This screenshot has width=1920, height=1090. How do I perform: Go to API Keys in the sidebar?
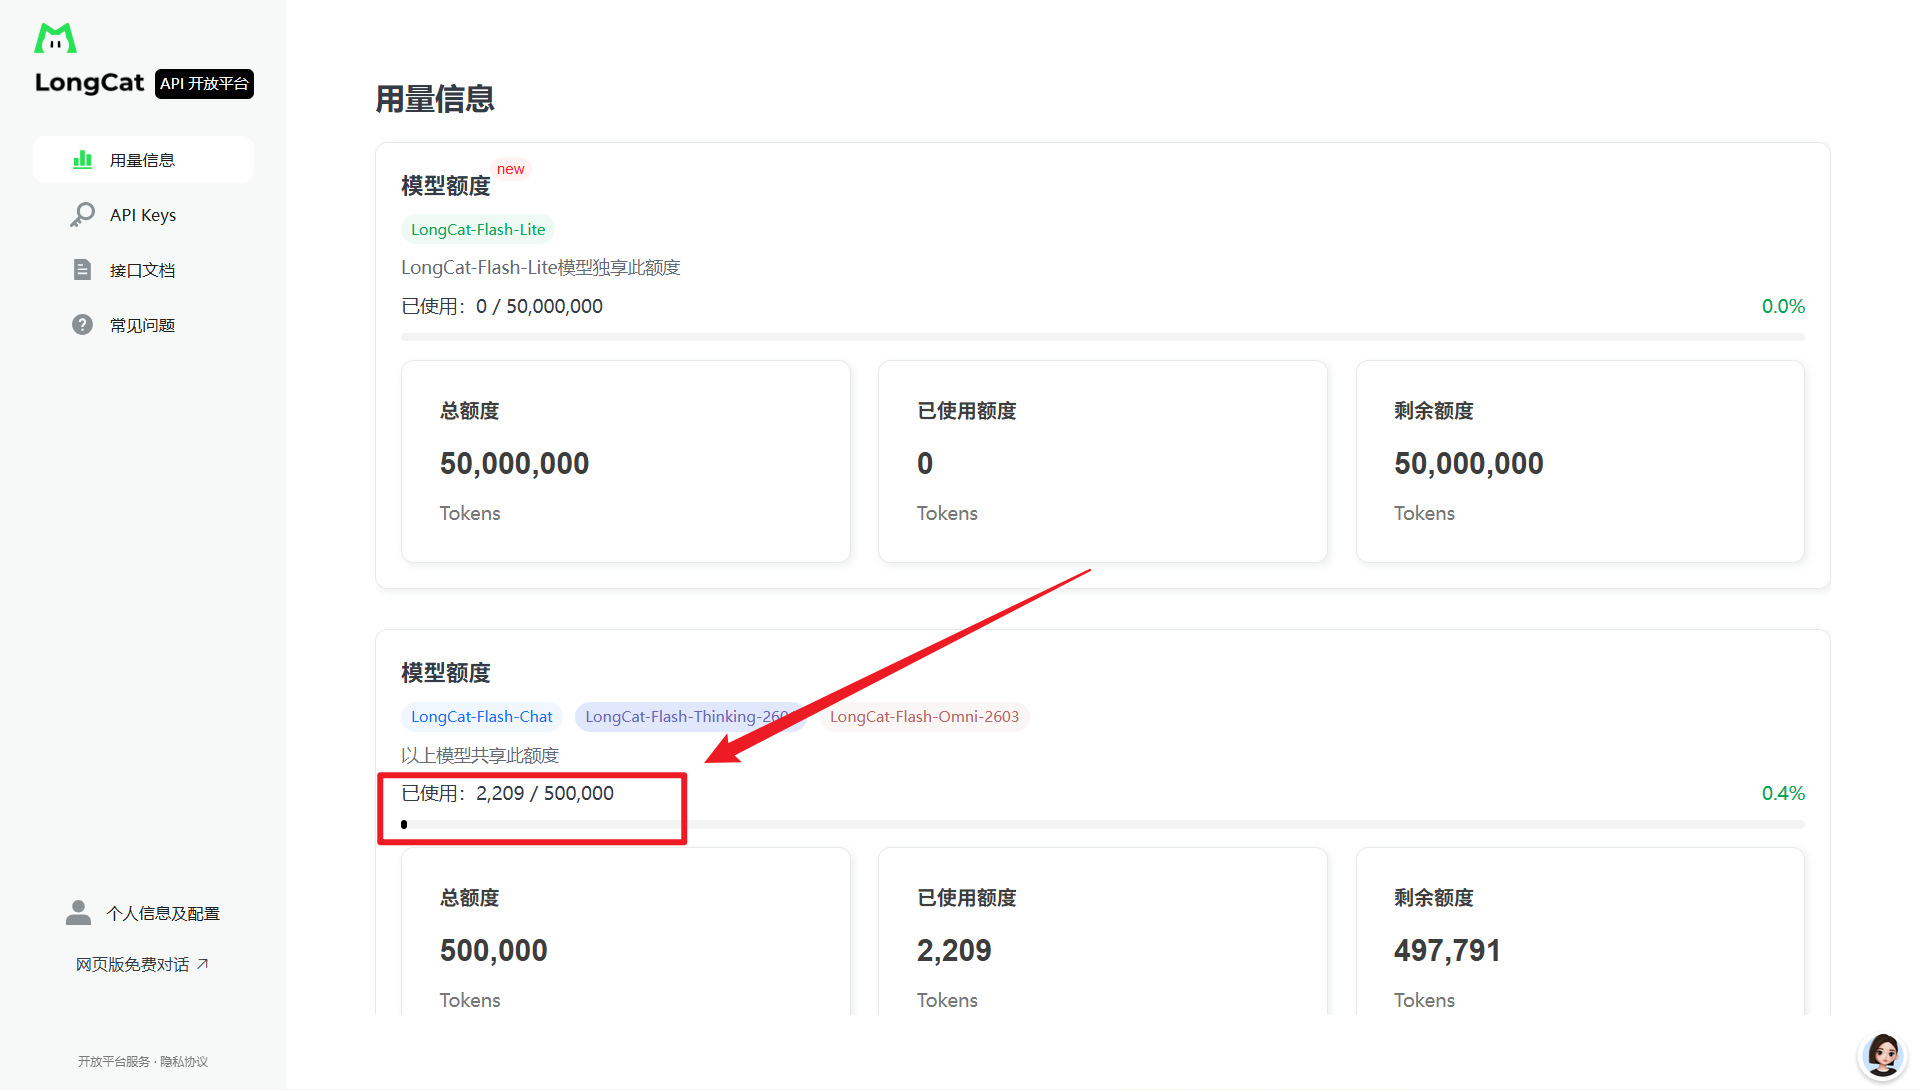point(143,215)
